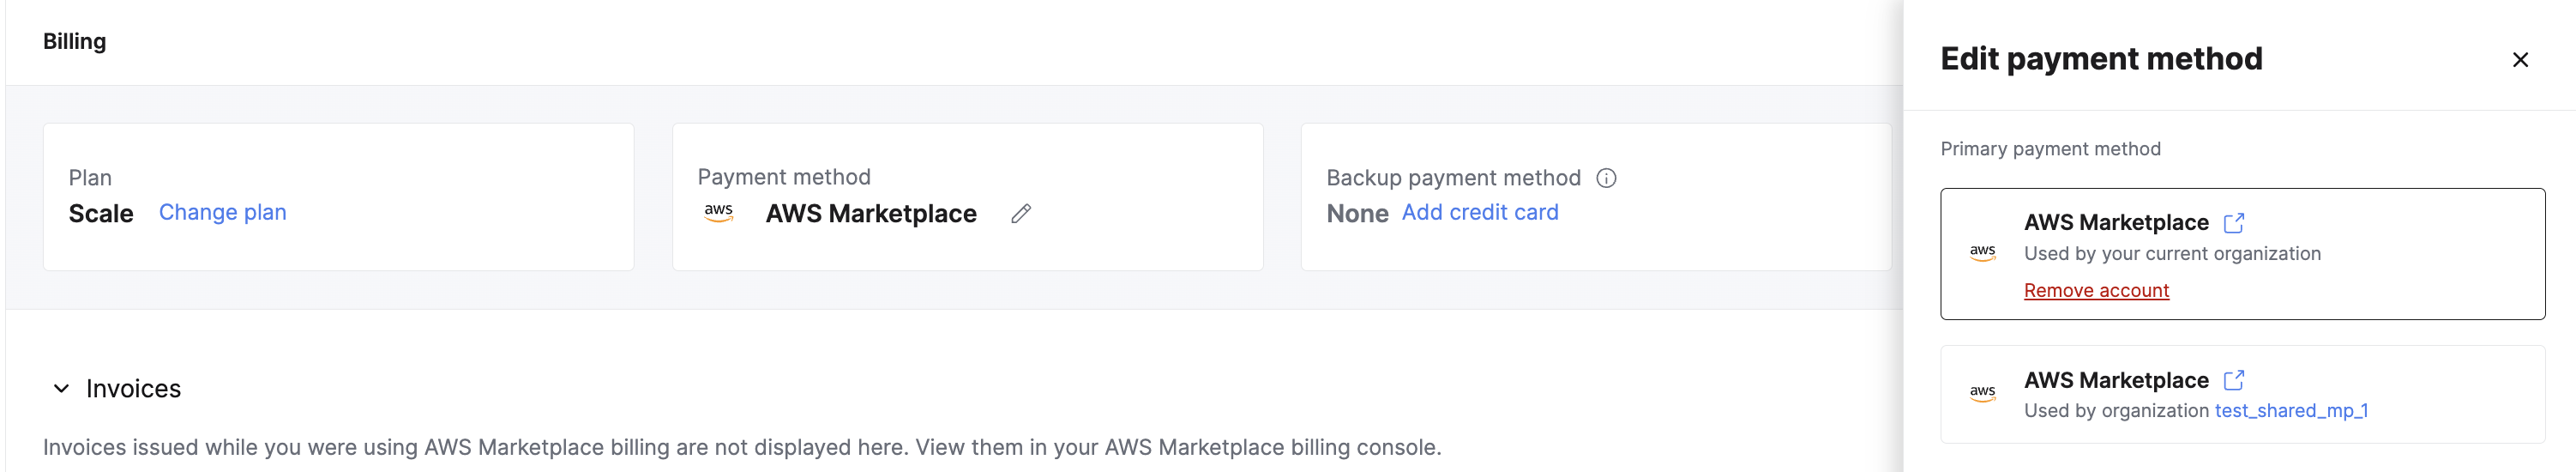Click AWS logo in test_shared_mp_1 payment option

(1982, 393)
